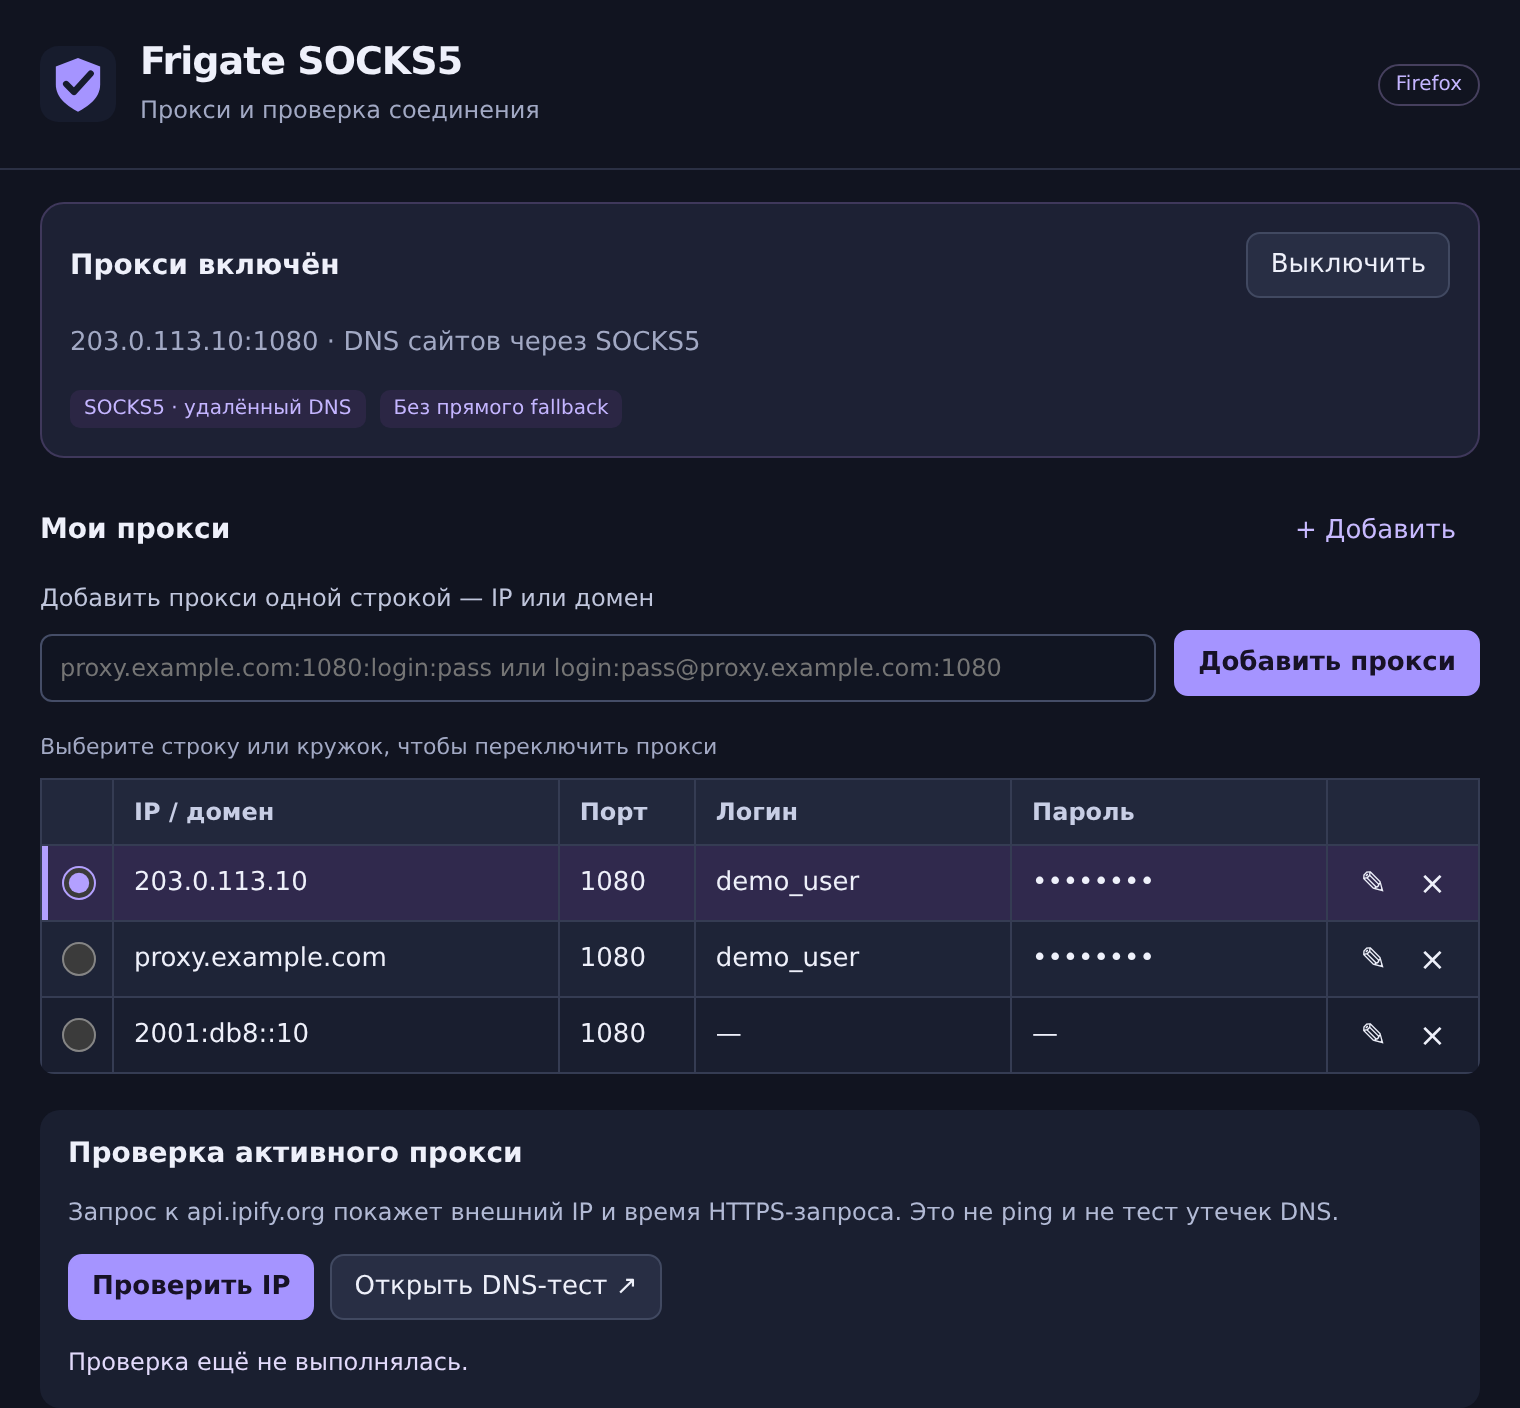The height and width of the screenshot is (1408, 1520).
Task: Click the SOCKS5 · удалённый DNS tag
Action: coord(218,408)
